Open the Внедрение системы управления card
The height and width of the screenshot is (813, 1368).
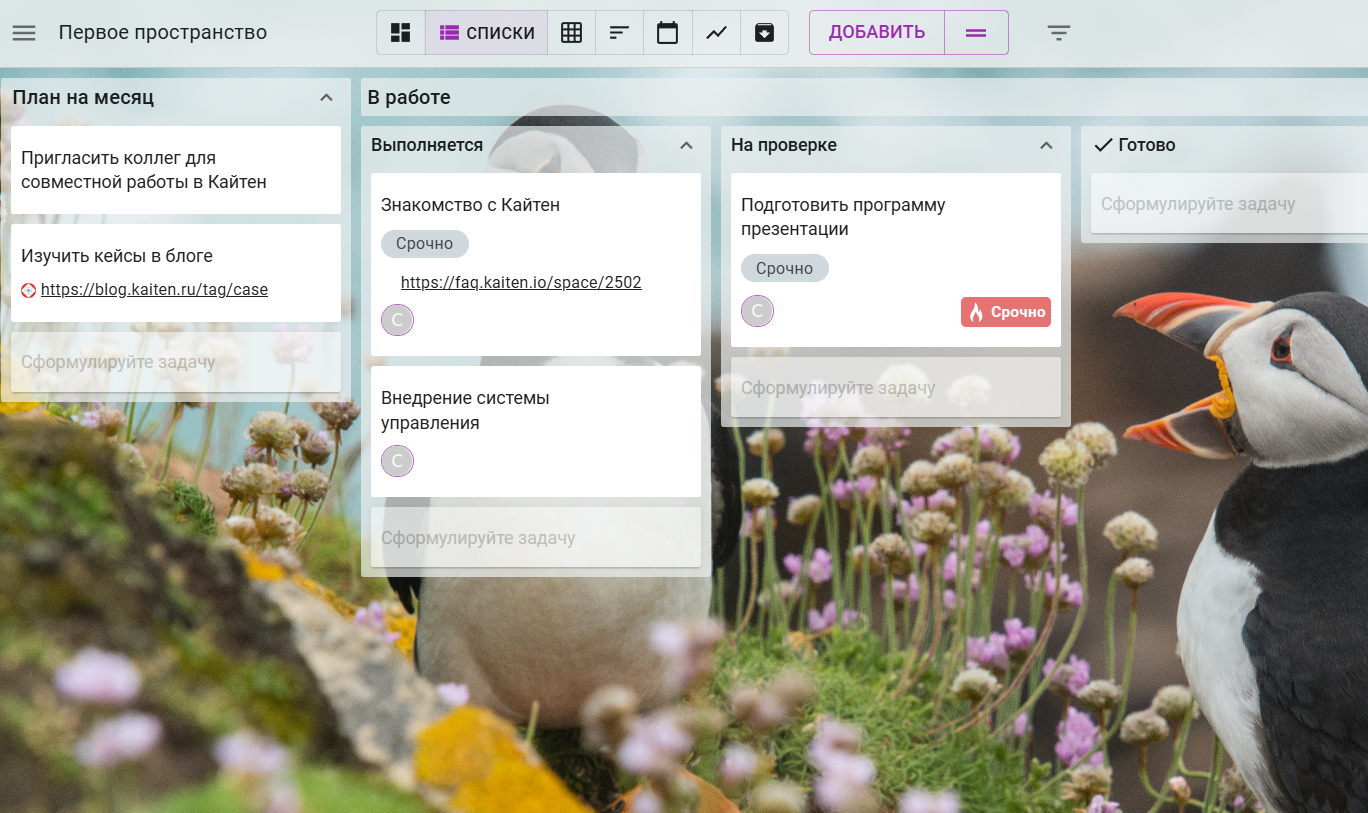coord(466,410)
